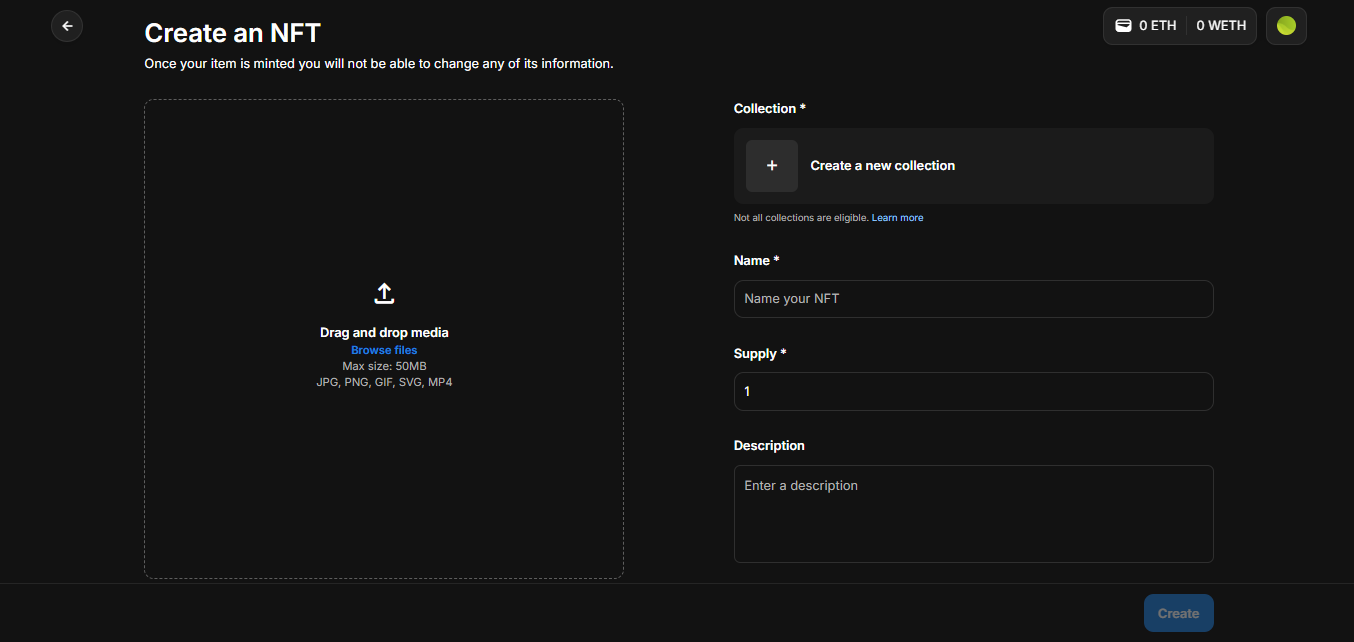1354x642 pixels.
Task: Click the Create an NFT heading
Action: click(x=232, y=32)
